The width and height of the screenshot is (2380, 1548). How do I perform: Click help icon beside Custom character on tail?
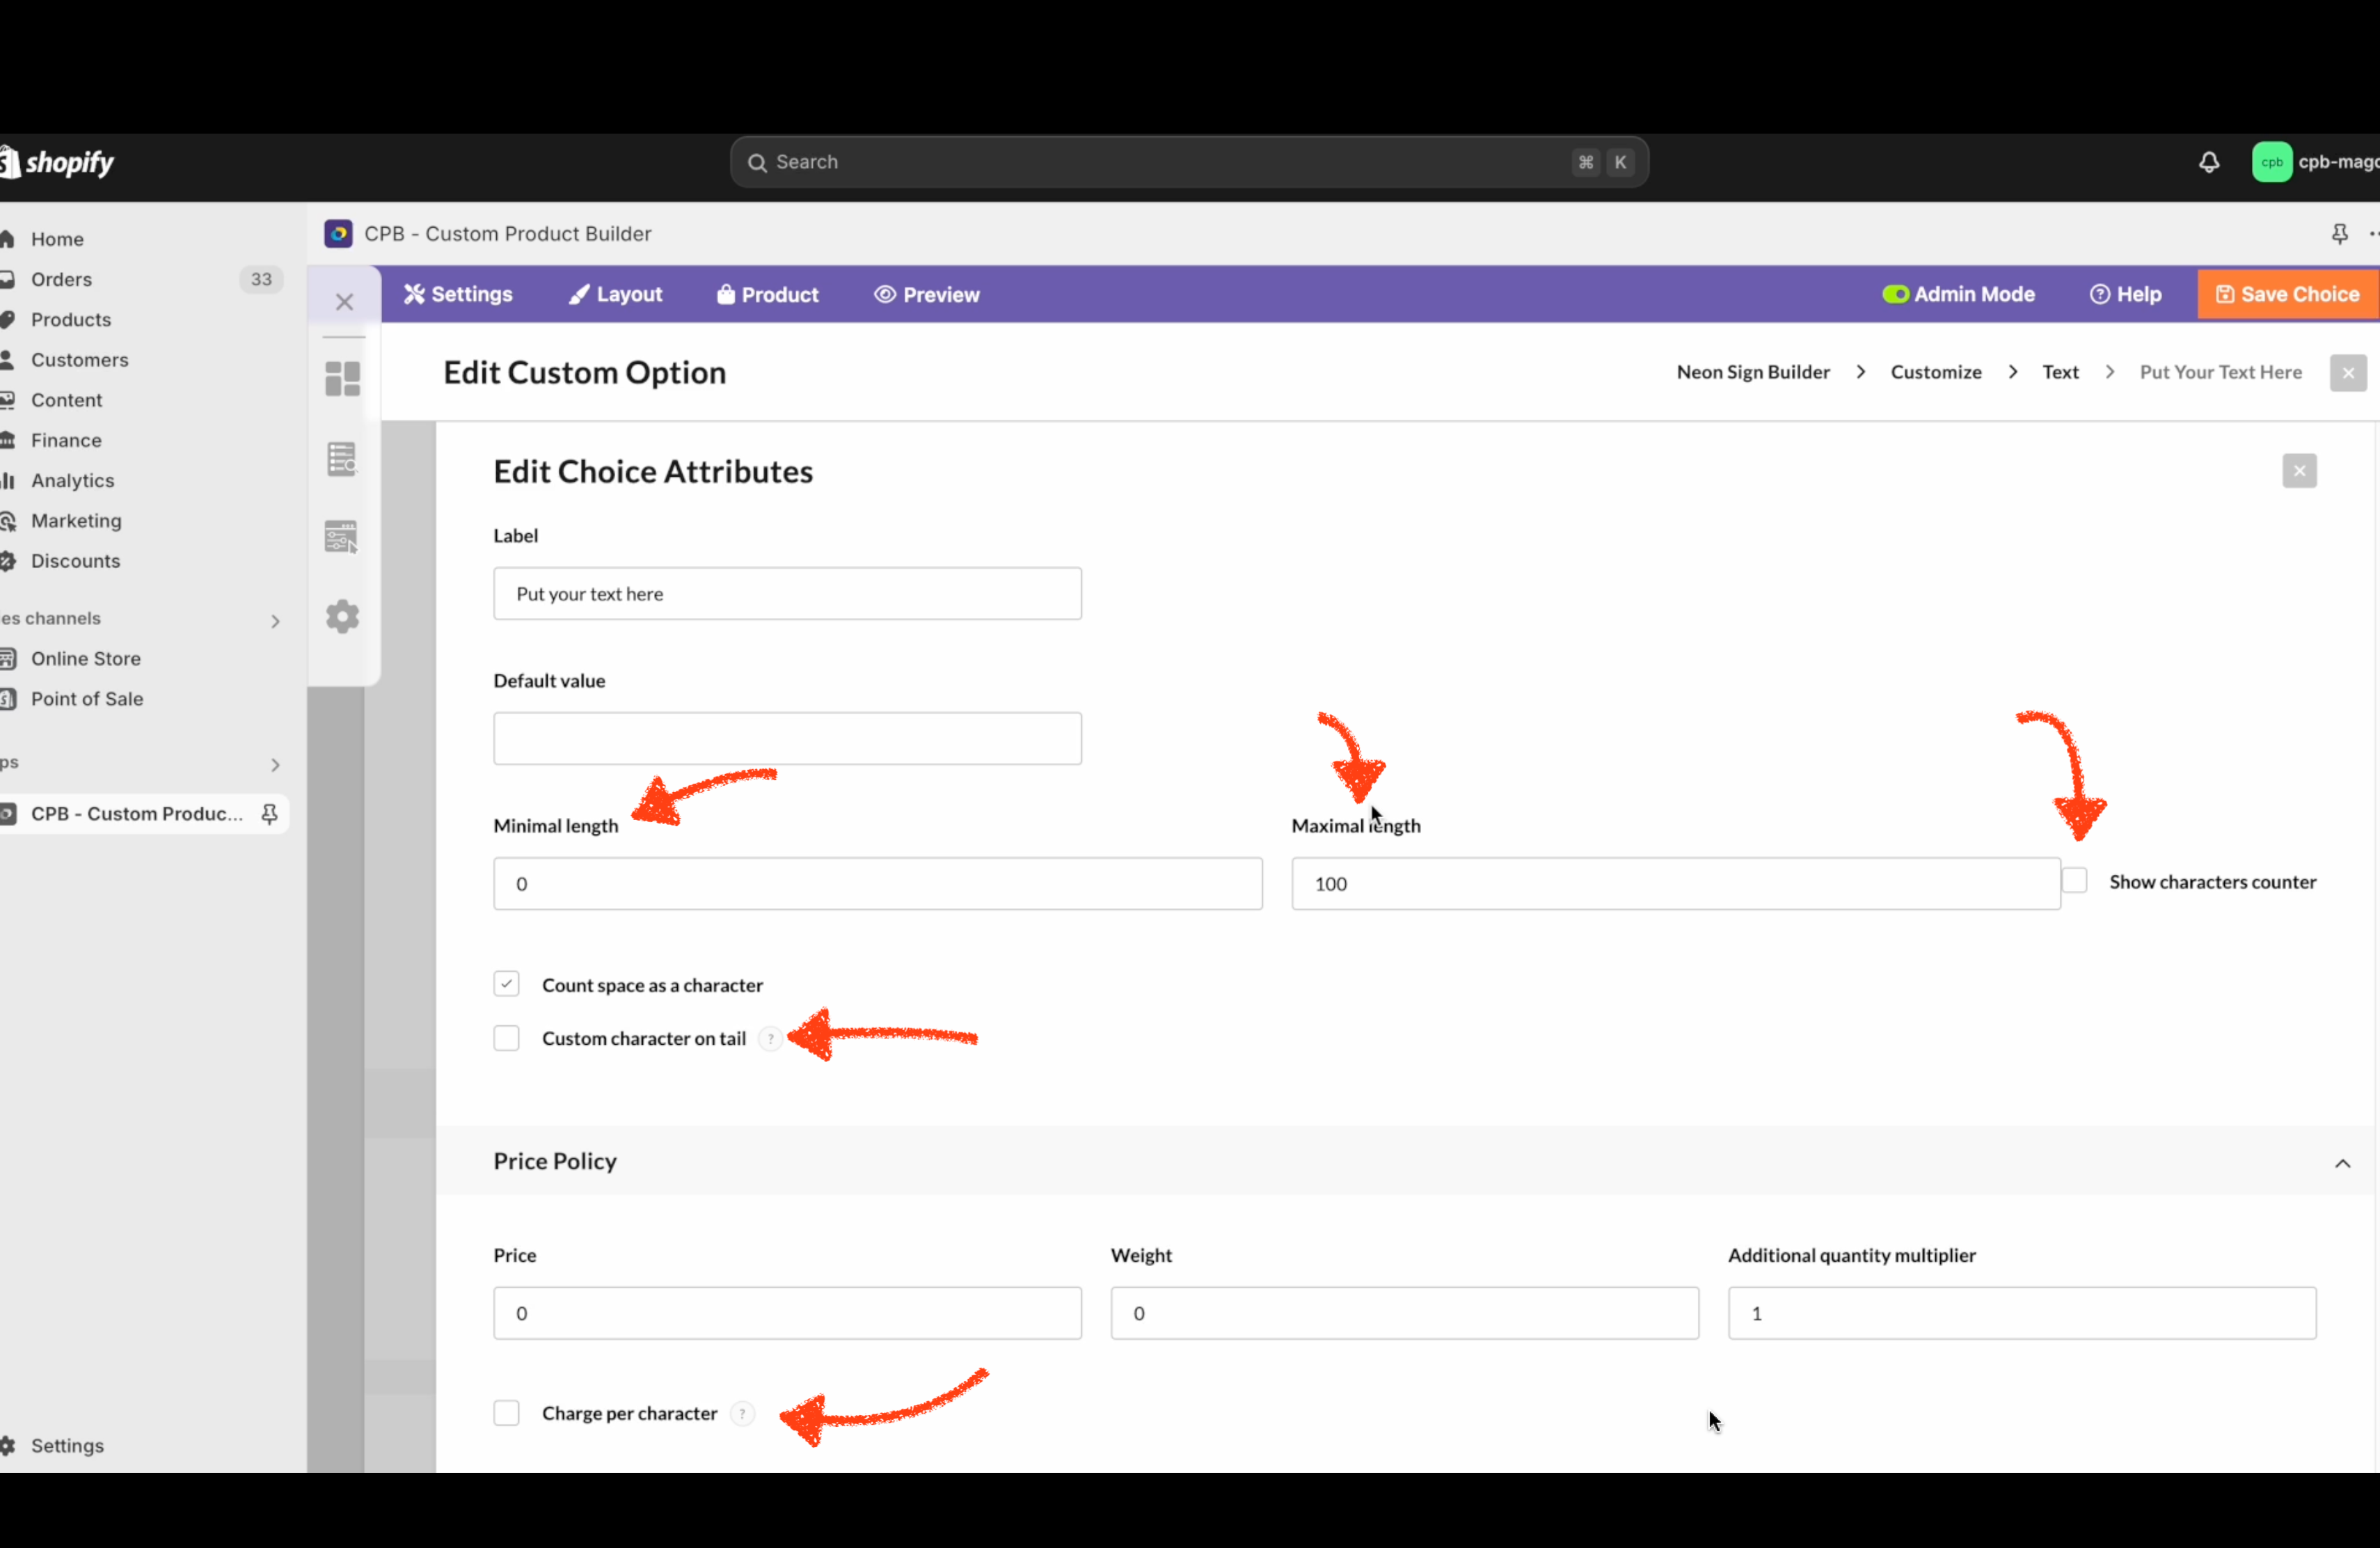click(770, 1038)
